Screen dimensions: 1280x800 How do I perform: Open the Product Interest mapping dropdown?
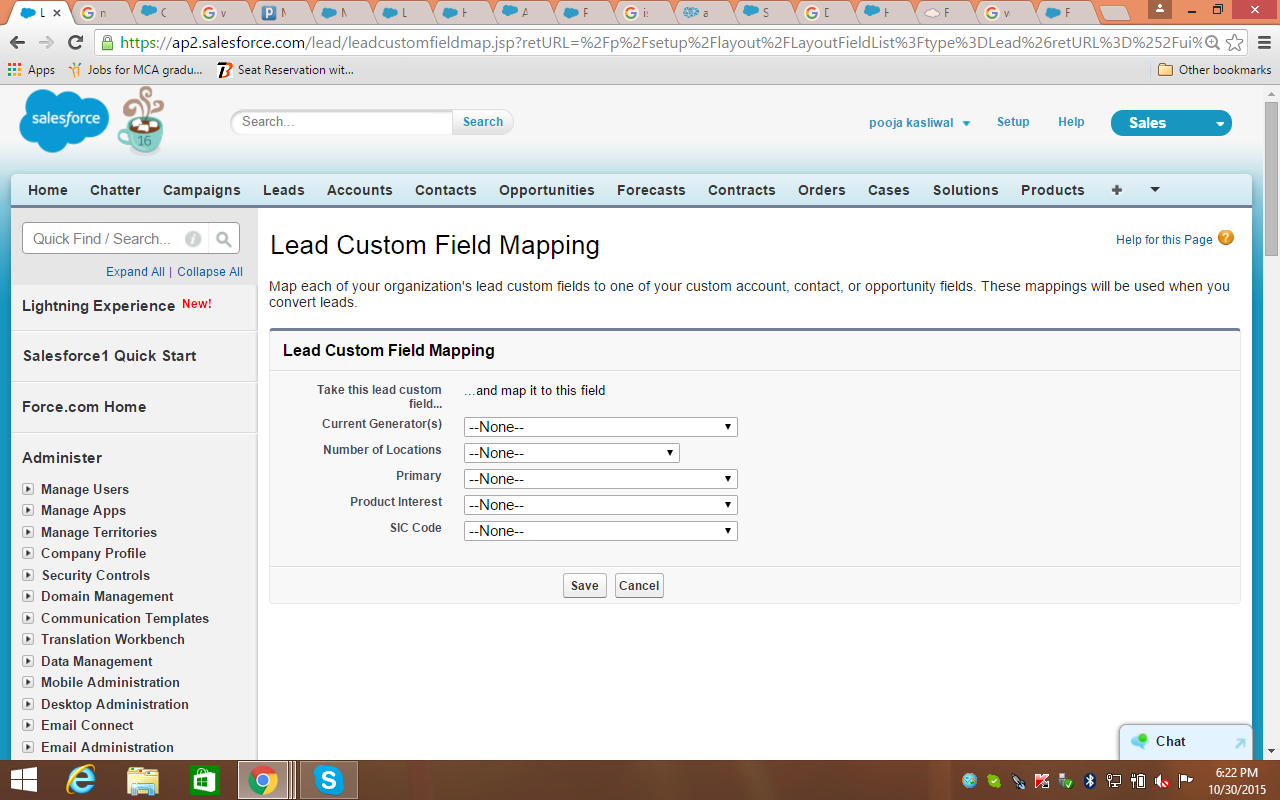coord(601,505)
